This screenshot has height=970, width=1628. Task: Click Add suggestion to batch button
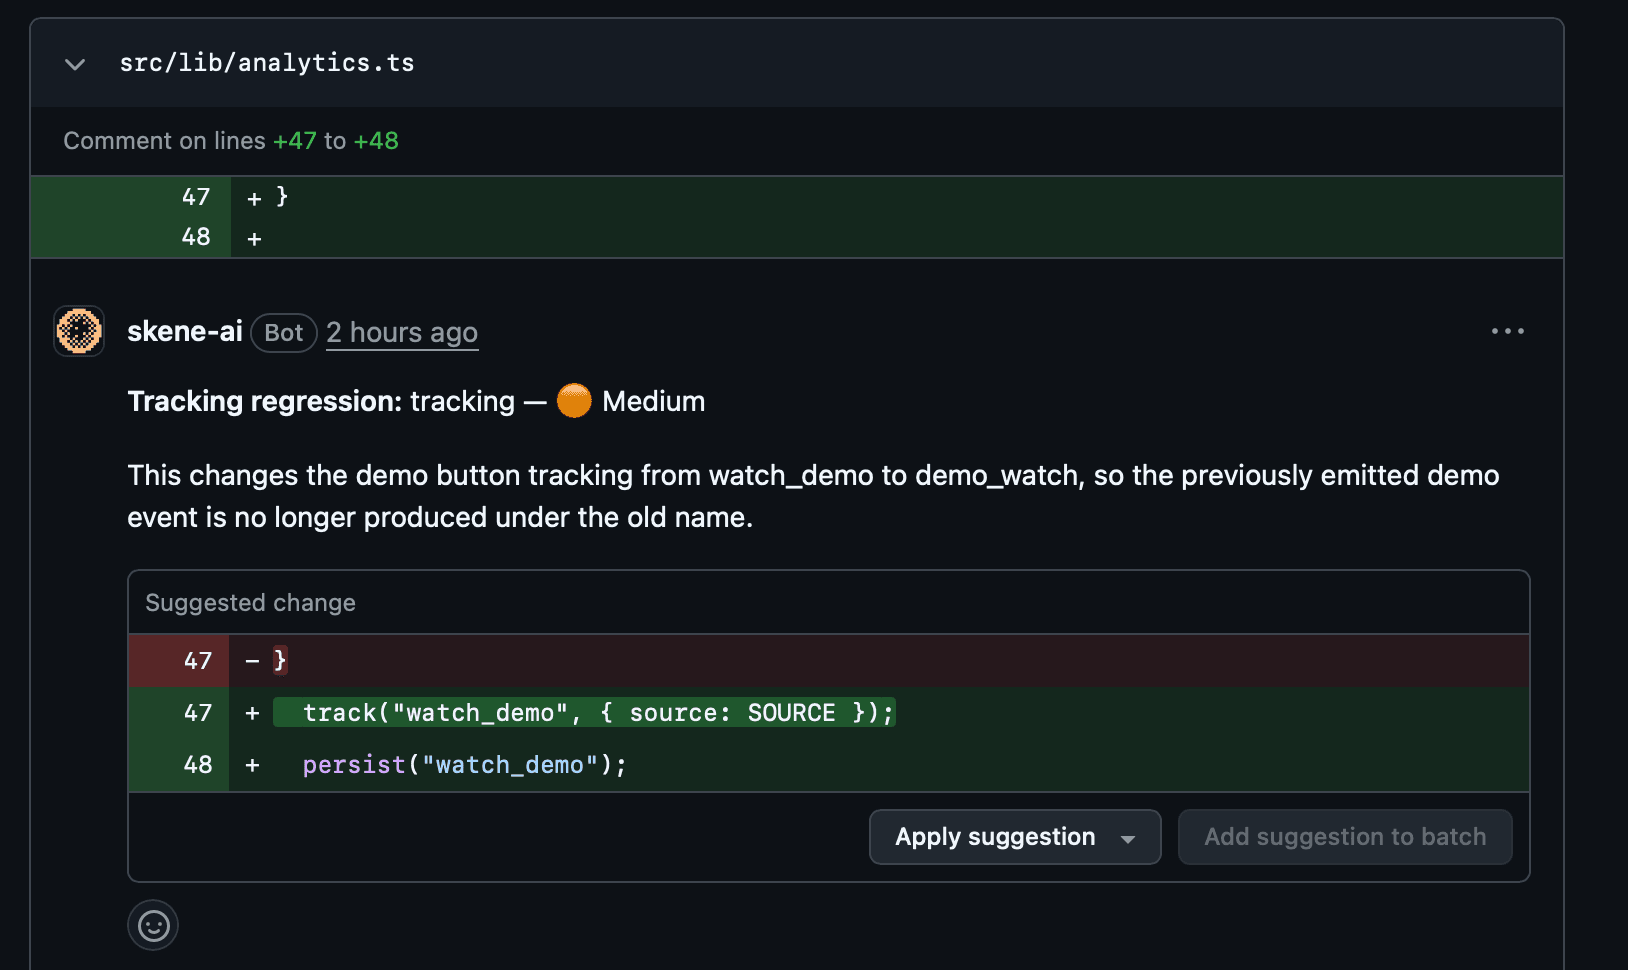point(1345,837)
